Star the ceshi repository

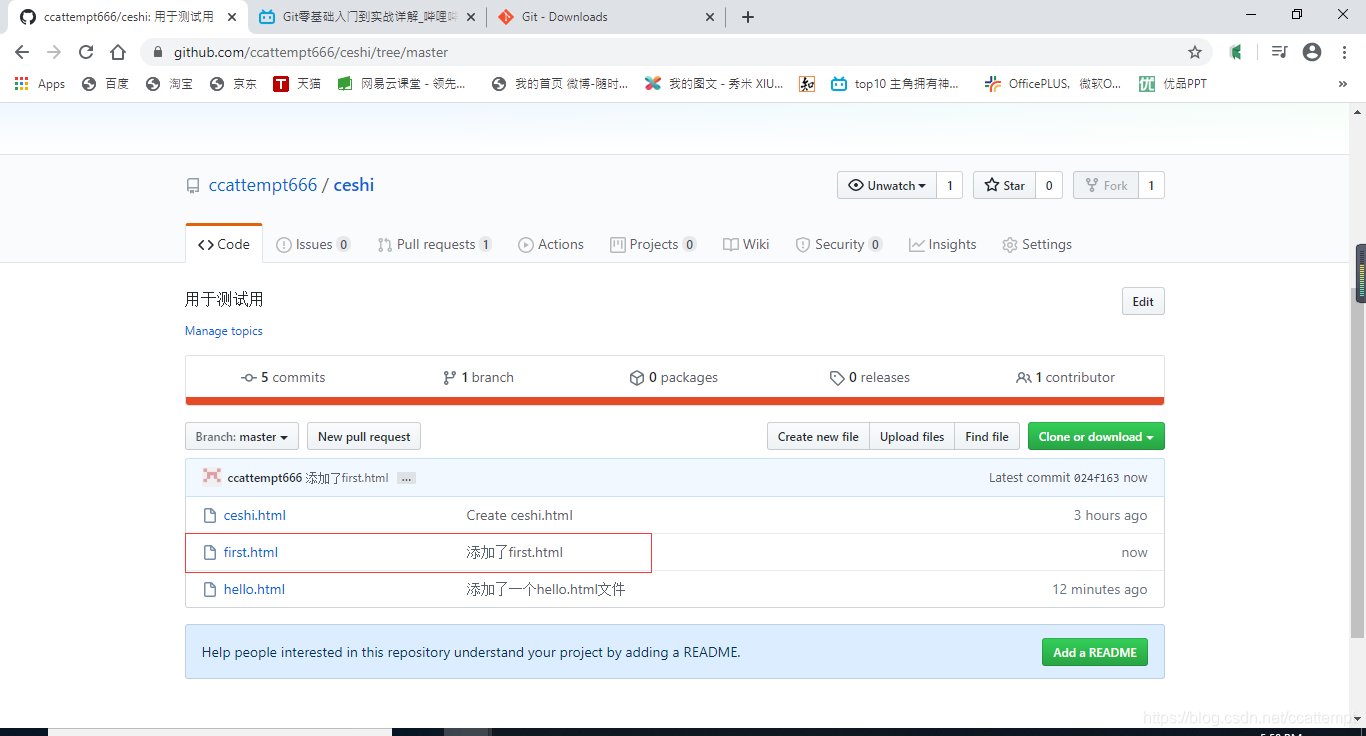click(1004, 185)
